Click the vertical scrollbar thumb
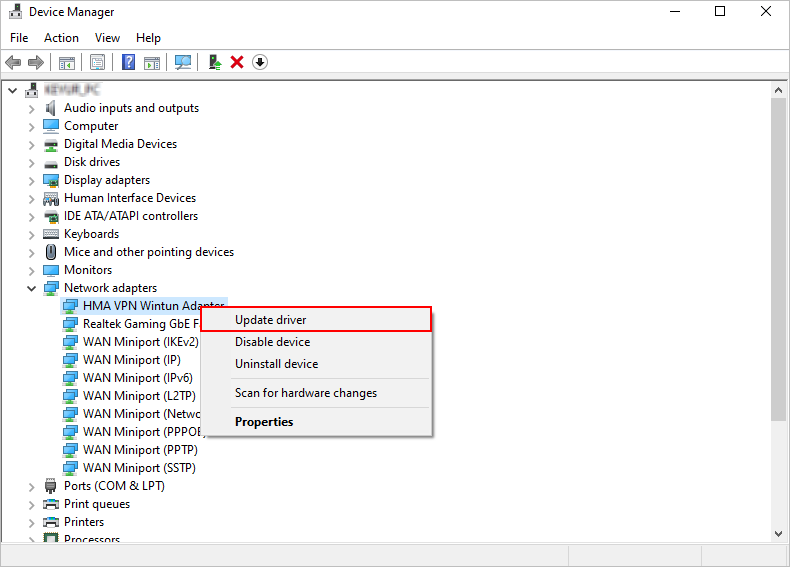The width and height of the screenshot is (790, 567). [x=778, y=259]
